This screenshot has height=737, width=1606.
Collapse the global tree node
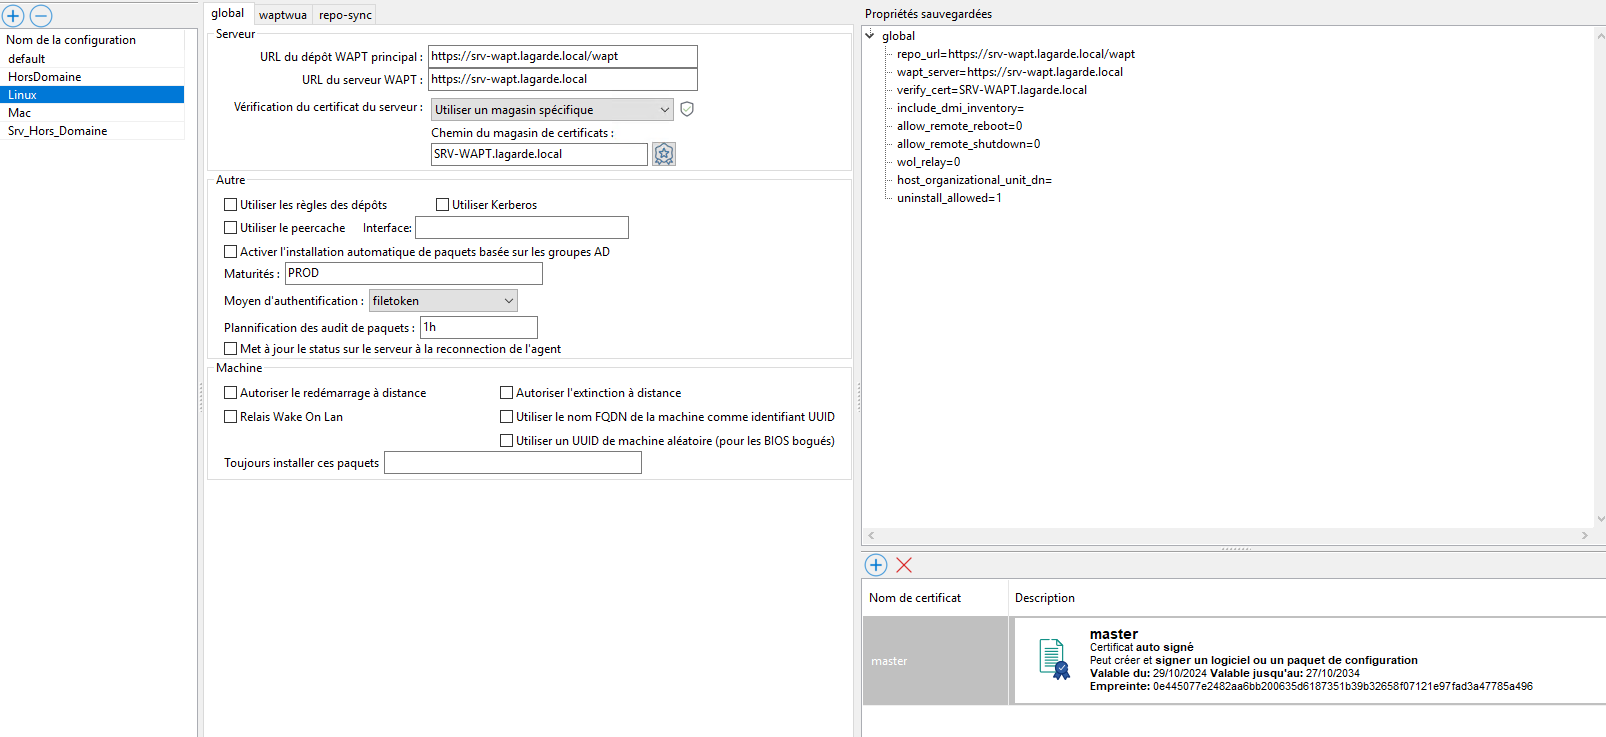(870, 35)
